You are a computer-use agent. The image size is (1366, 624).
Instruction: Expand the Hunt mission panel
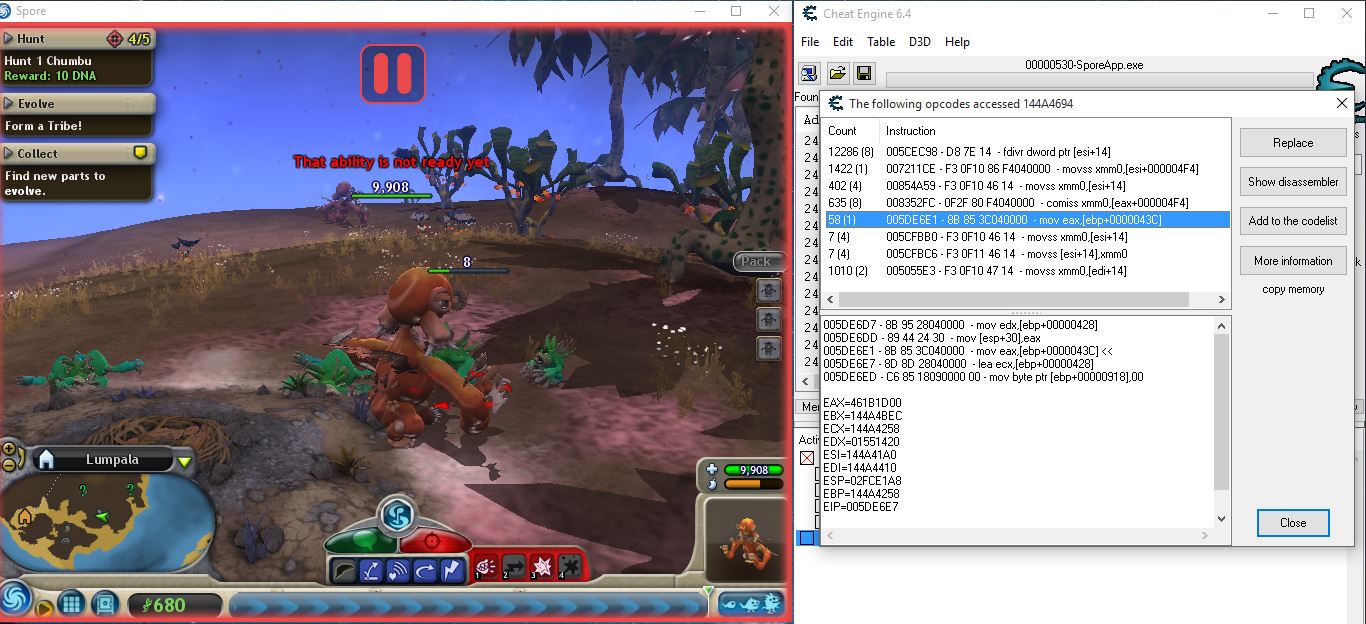click(x=9, y=39)
